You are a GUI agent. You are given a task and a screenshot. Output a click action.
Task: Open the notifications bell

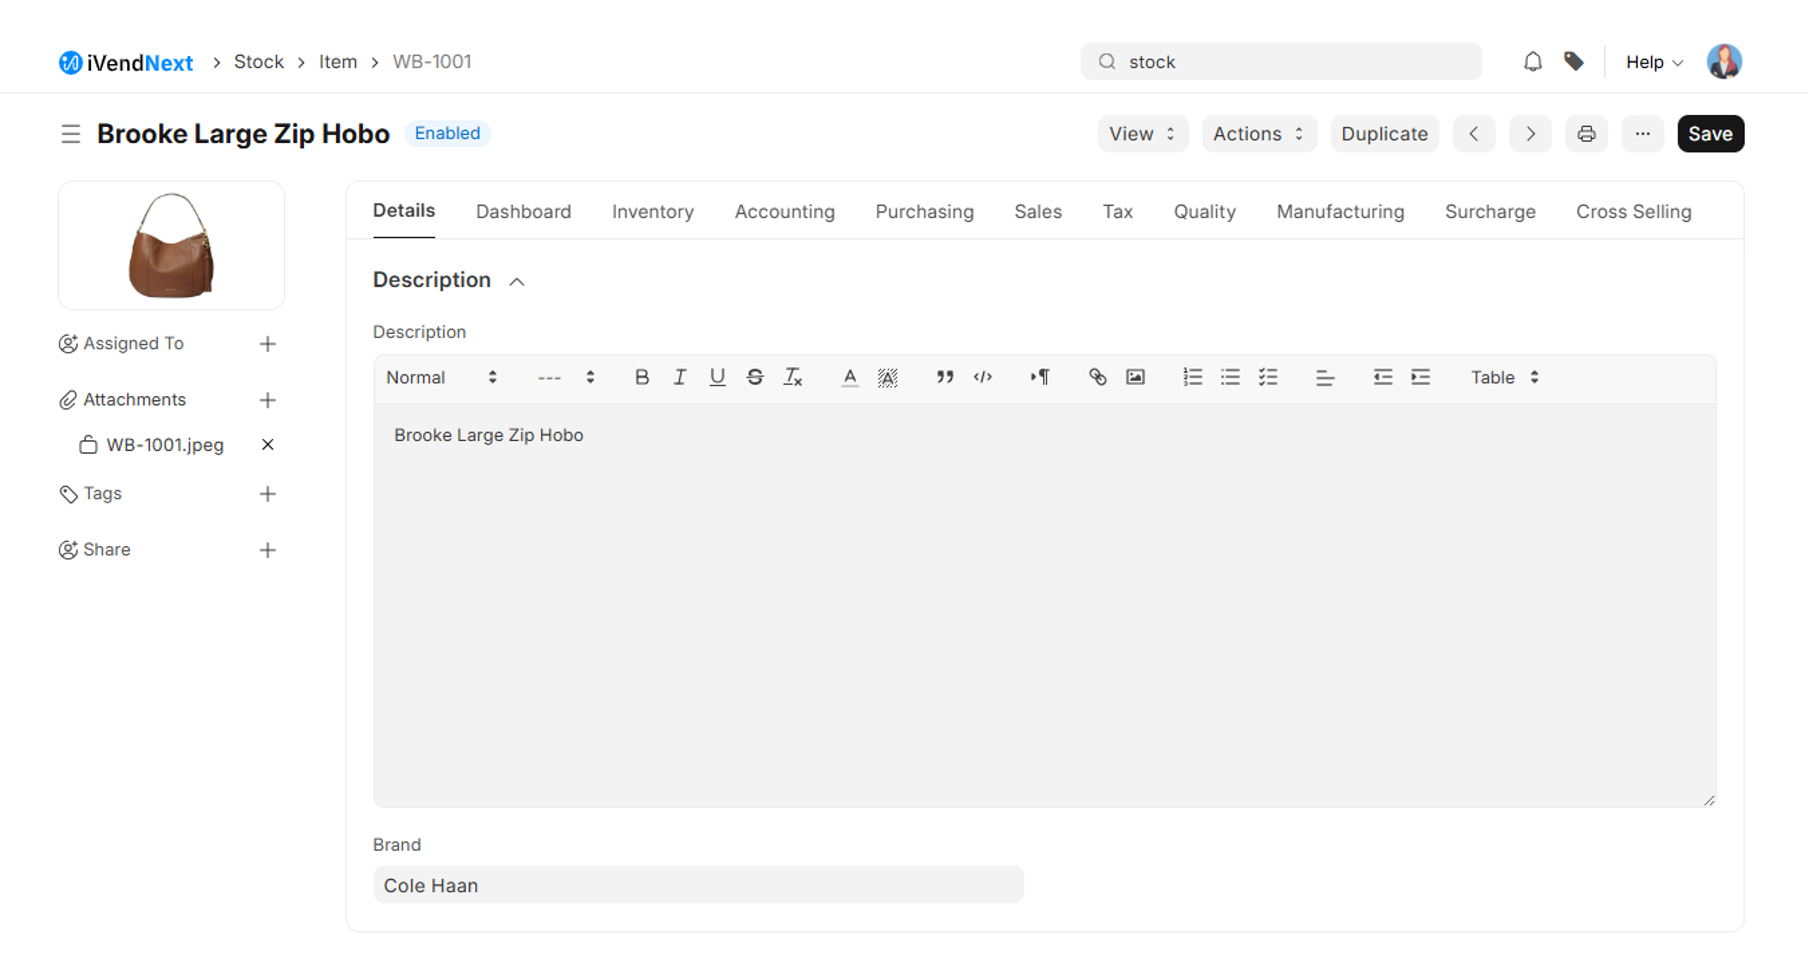1532,62
